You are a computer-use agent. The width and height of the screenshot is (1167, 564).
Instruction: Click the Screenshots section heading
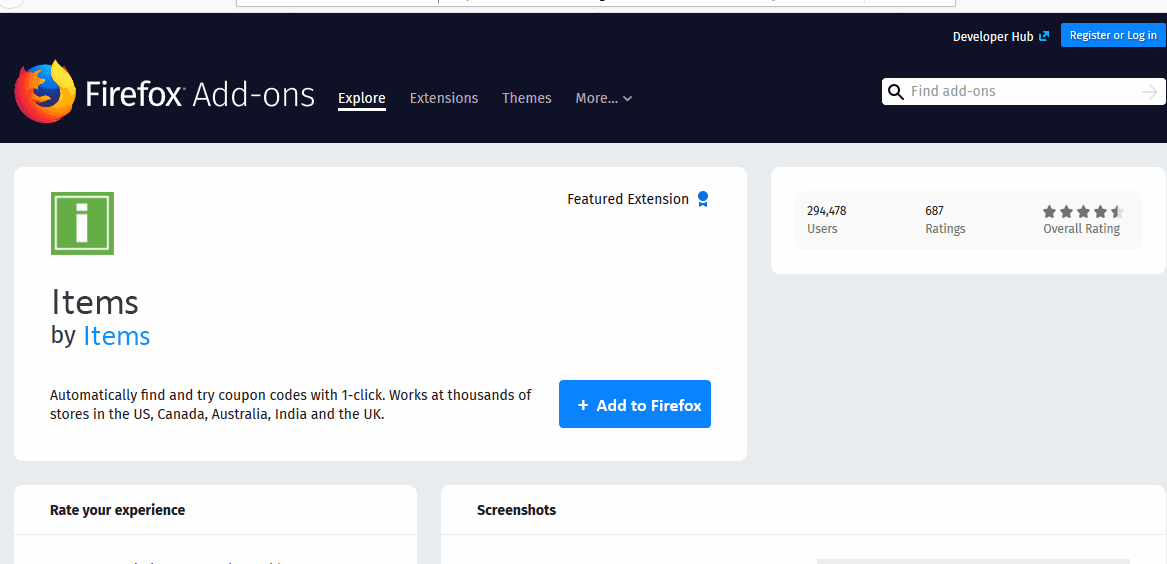[516, 510]
